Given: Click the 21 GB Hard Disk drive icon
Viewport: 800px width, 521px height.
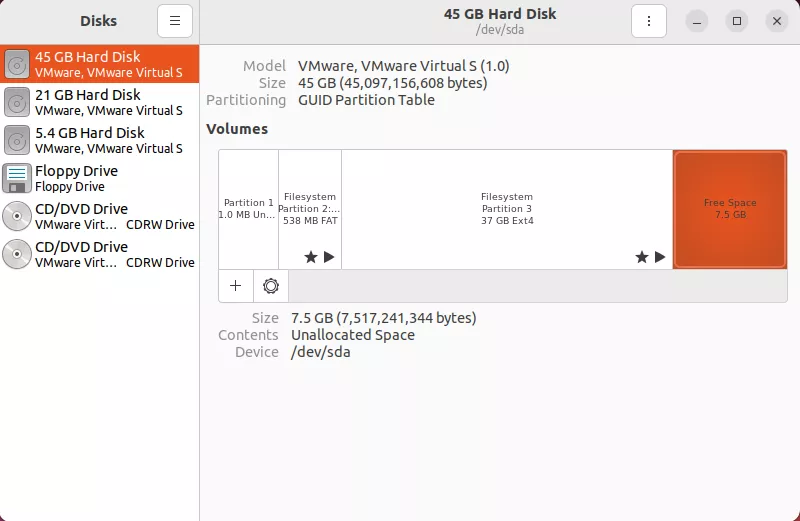Looking at the screenshot, I should [17, 102].
